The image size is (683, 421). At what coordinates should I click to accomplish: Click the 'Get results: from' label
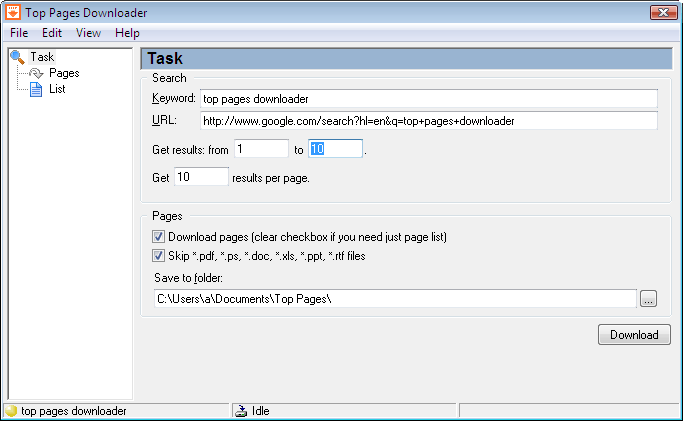[x=190, y=150]
